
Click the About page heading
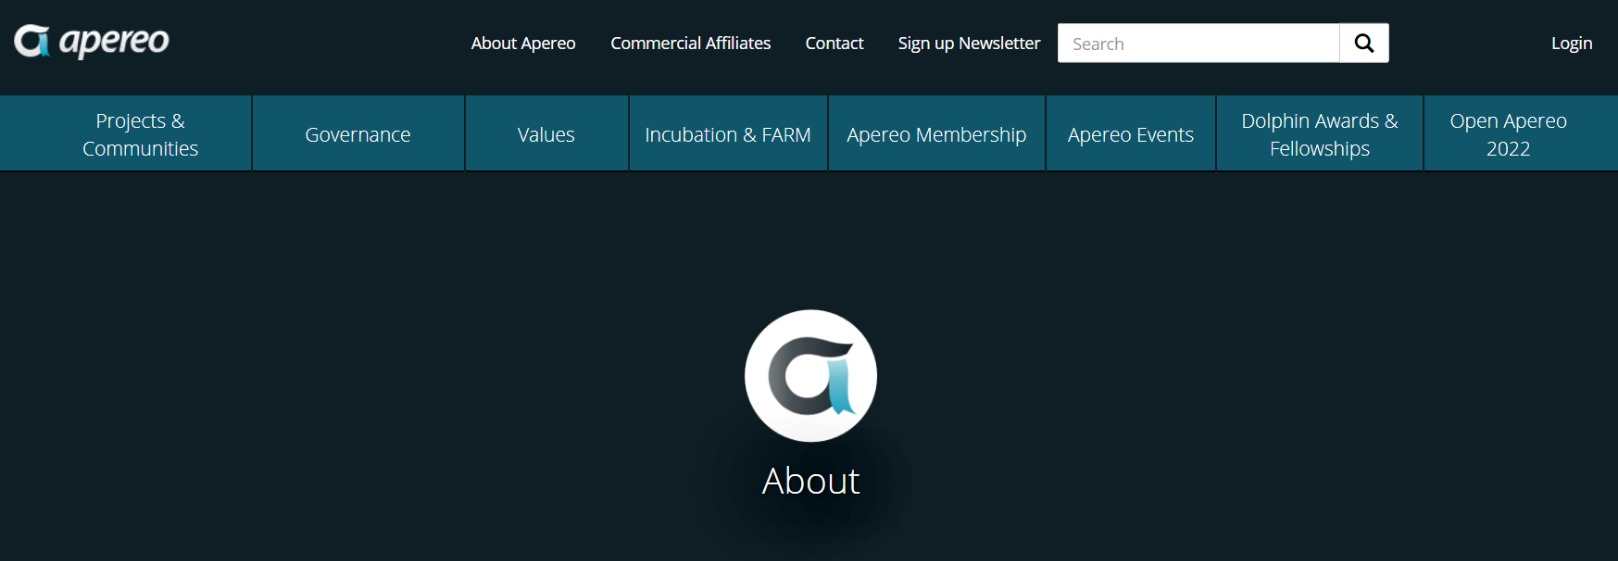pos(811,481)
